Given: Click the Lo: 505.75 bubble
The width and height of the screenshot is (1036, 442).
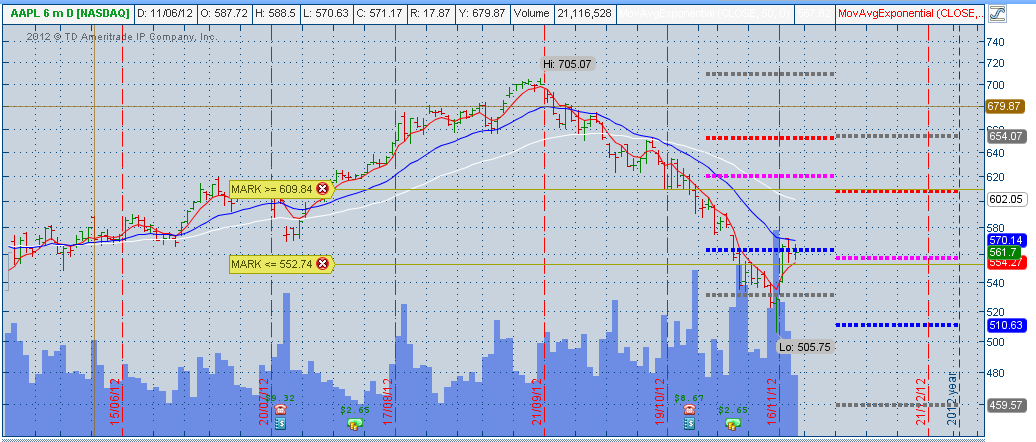Looking at the screenshot, I should coord(804,346).
